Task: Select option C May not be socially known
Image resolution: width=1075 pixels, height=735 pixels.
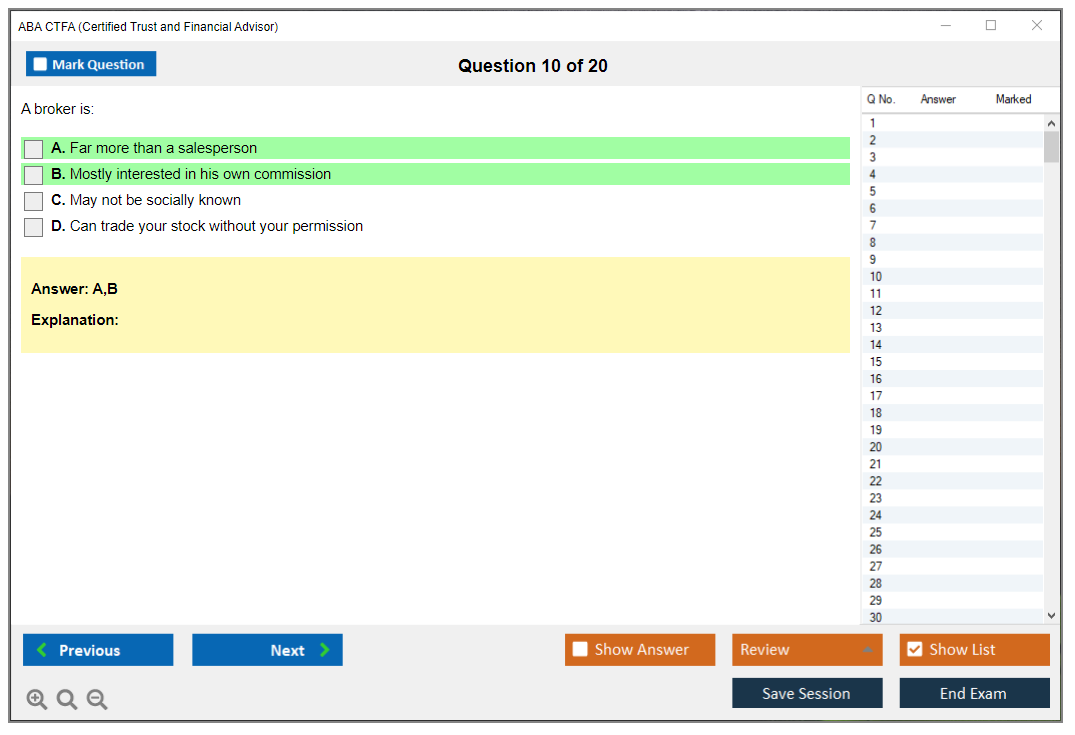Action: pyautogui.click(x=34, y=201)
